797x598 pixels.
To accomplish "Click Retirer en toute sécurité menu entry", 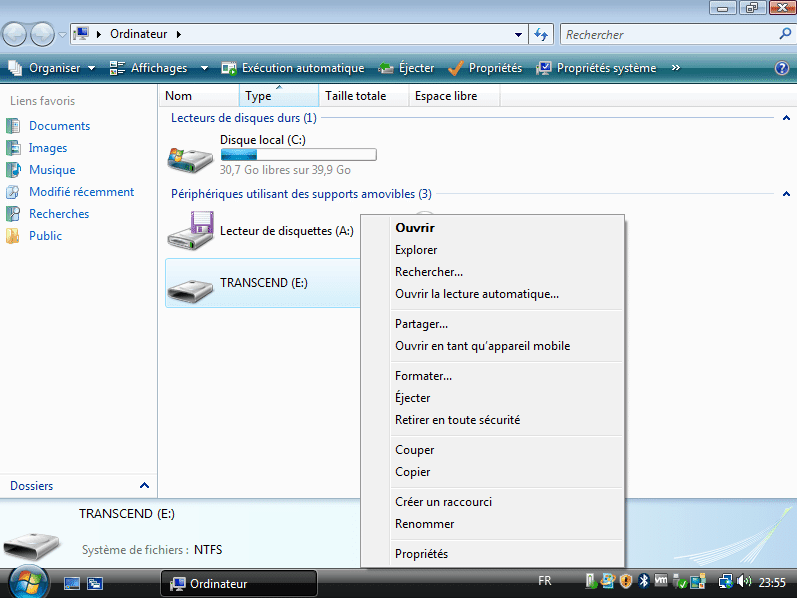I will click(x=458, y=420).
